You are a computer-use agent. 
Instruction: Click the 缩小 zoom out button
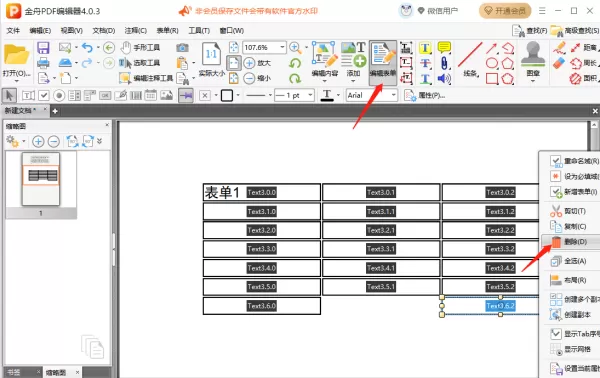click(257, 78)
